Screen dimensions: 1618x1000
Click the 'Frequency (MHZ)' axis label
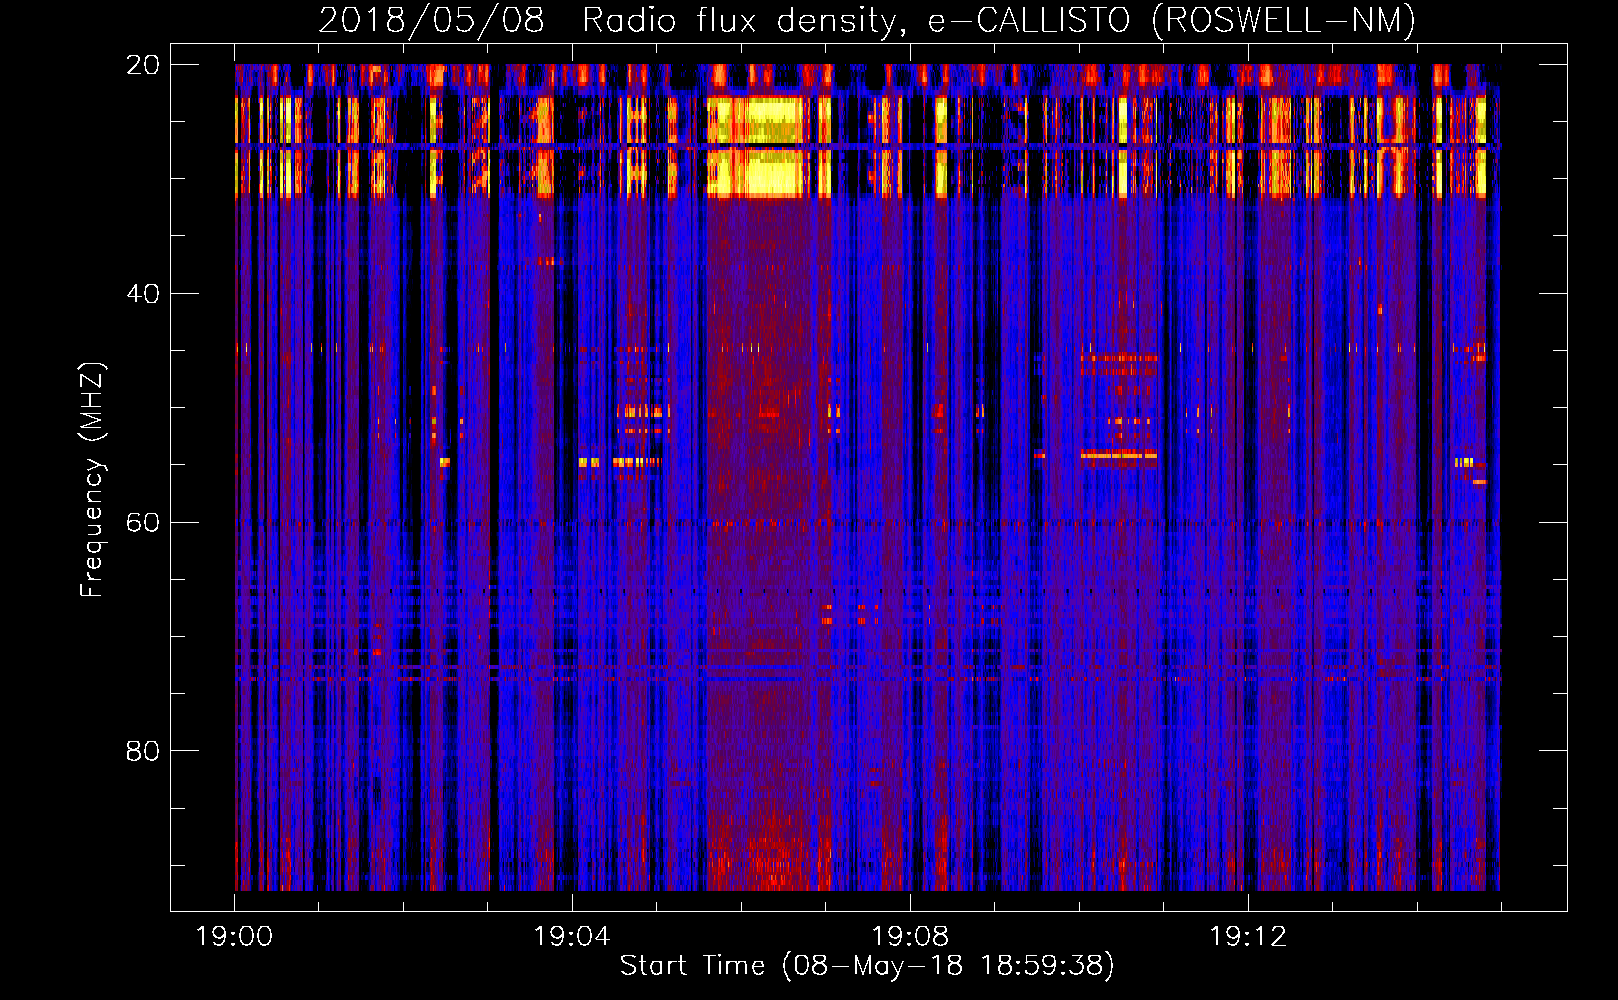tap(92, 479)
